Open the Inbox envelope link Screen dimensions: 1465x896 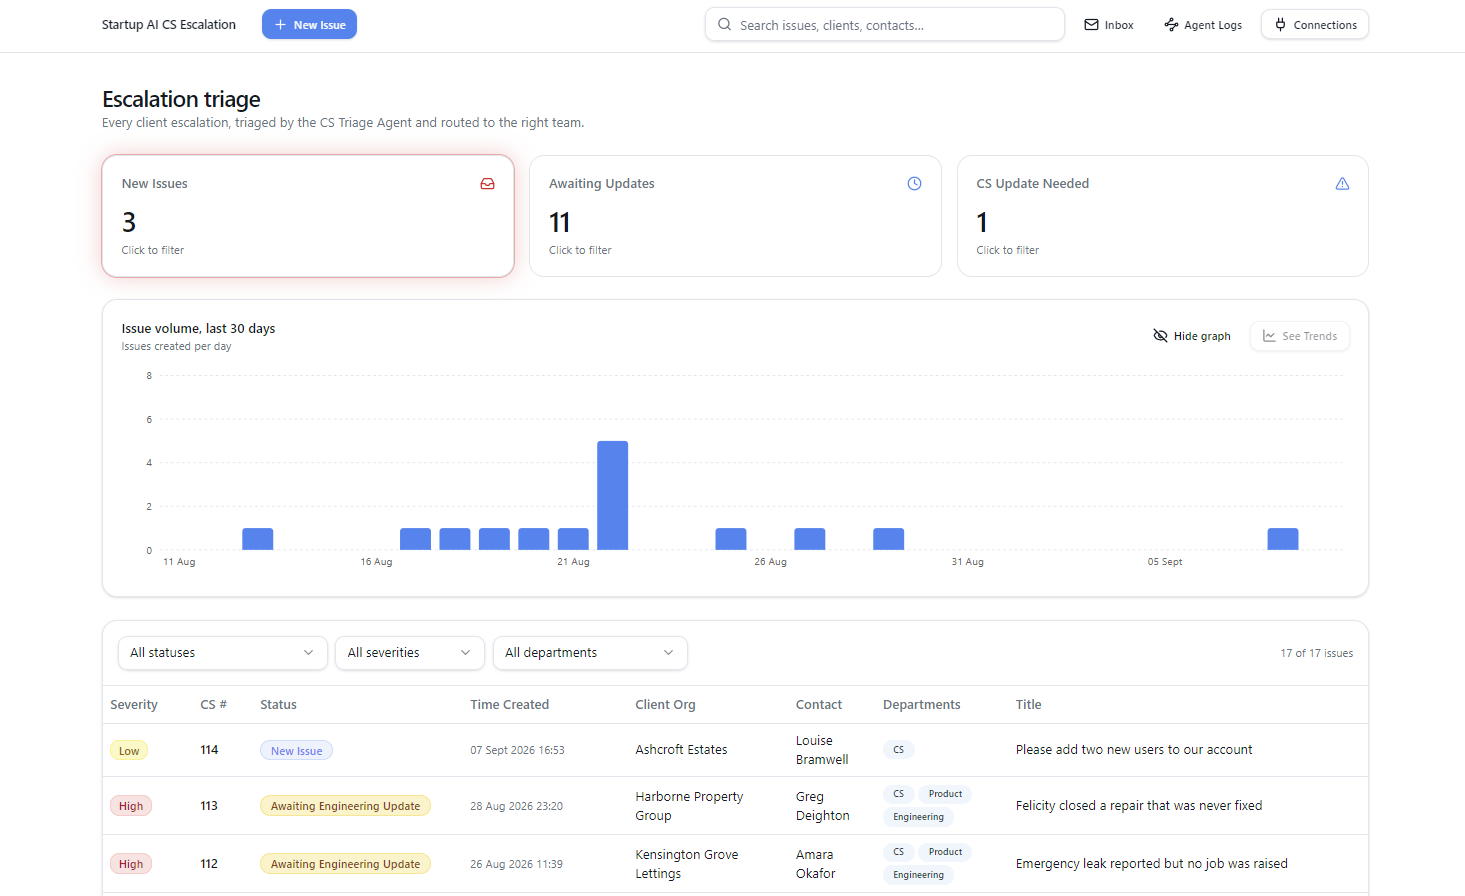[1109, 25]
